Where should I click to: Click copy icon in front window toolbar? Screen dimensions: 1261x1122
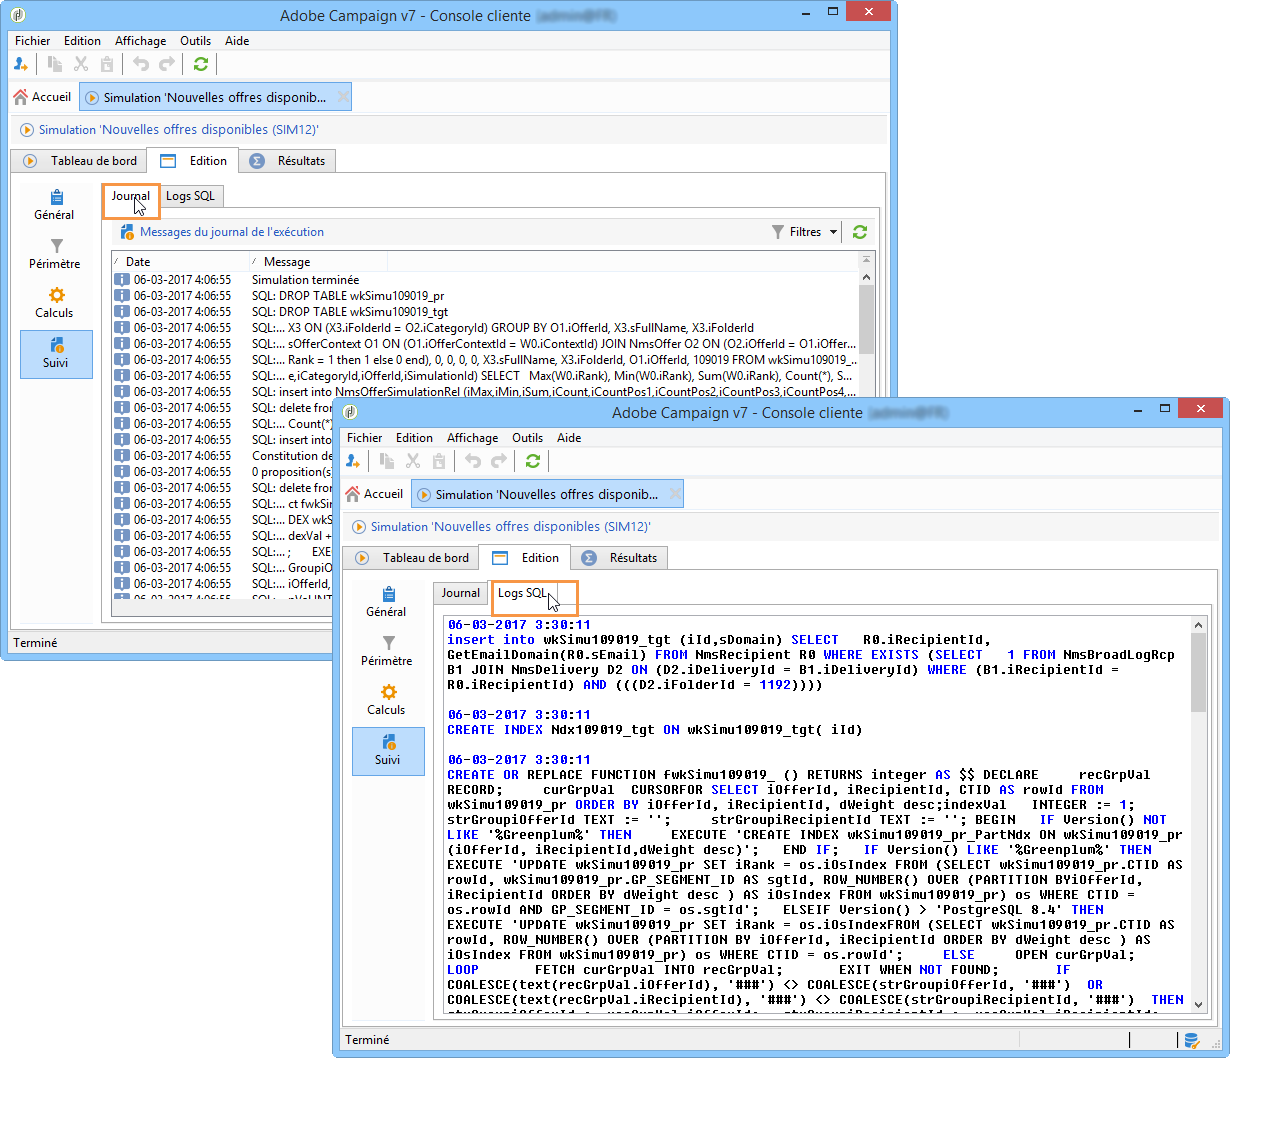tap(387, 461)
